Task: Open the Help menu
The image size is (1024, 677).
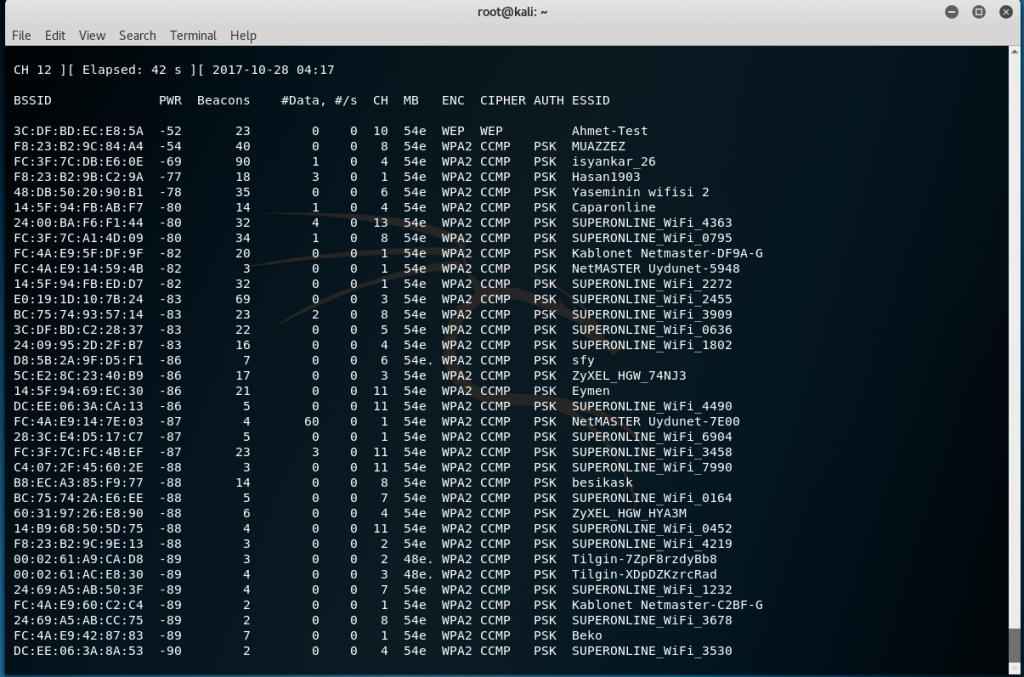Action: pos(243,35)
